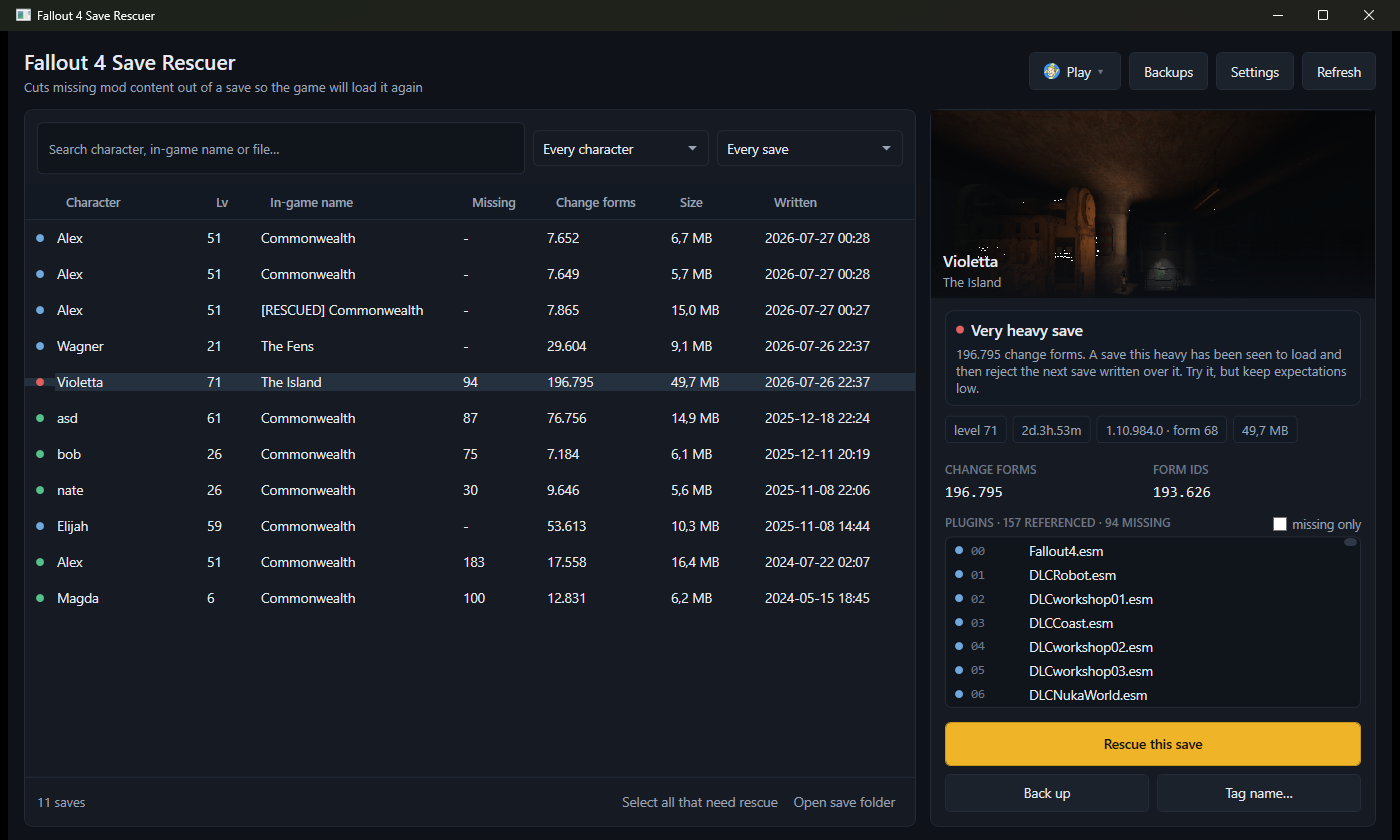Image resolution: width=1400 pixels, height=840 pixels.
Task: Select the Alex save with 17.558 change forms
Action: [x=470, y=562]
